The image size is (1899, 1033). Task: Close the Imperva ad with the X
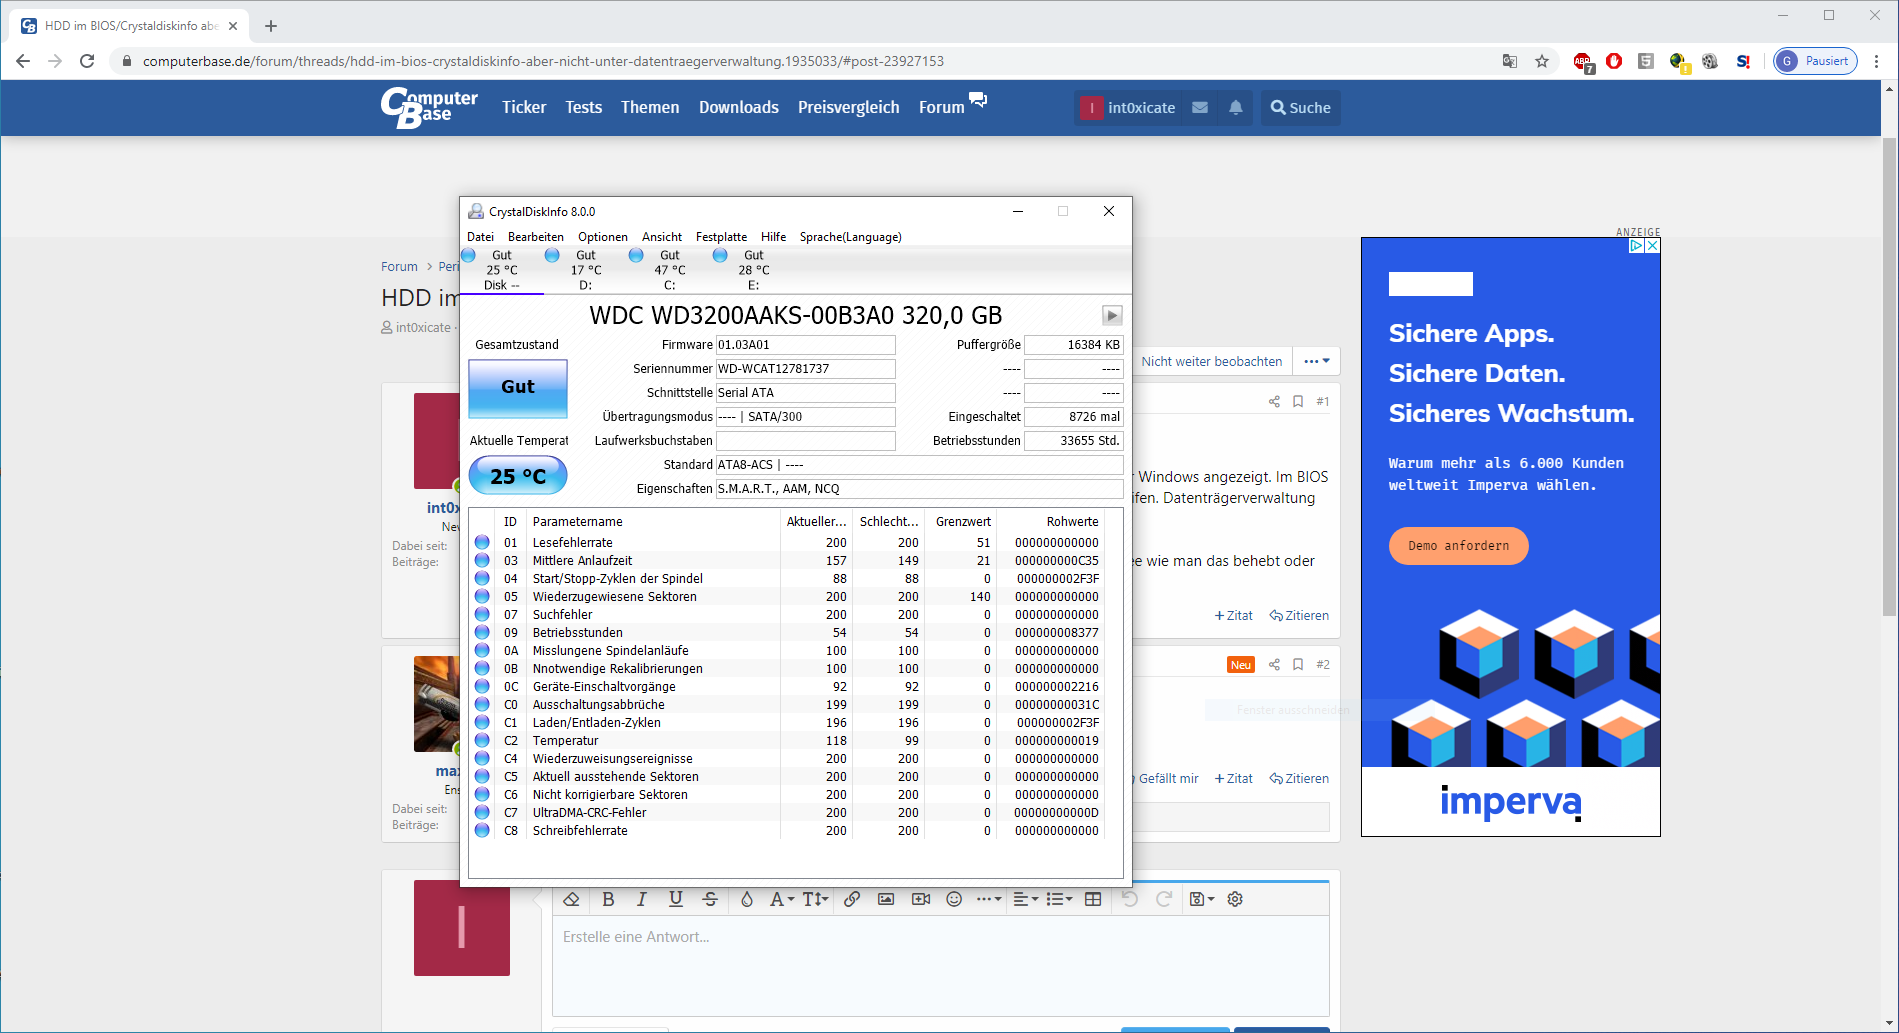tap(1653, 245)
